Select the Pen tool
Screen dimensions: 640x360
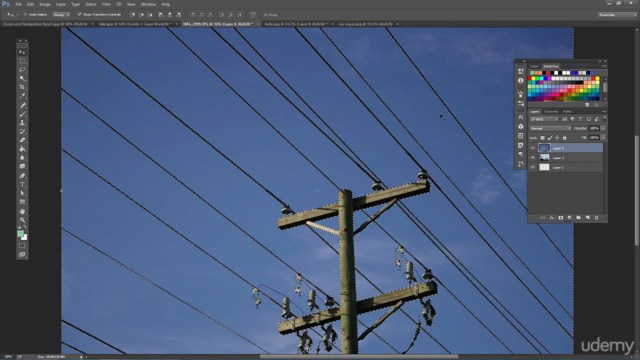tap(22, 176)
